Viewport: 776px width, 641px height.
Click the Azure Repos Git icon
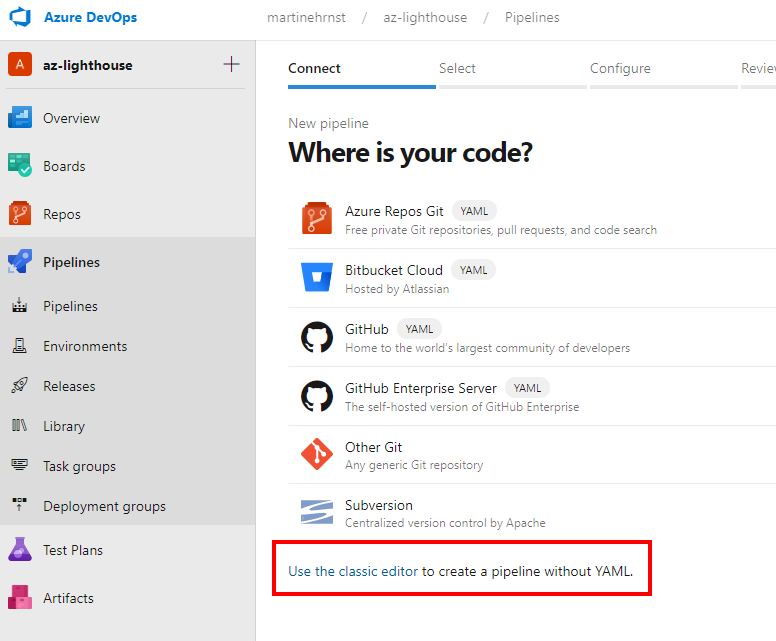pos(317,218)
